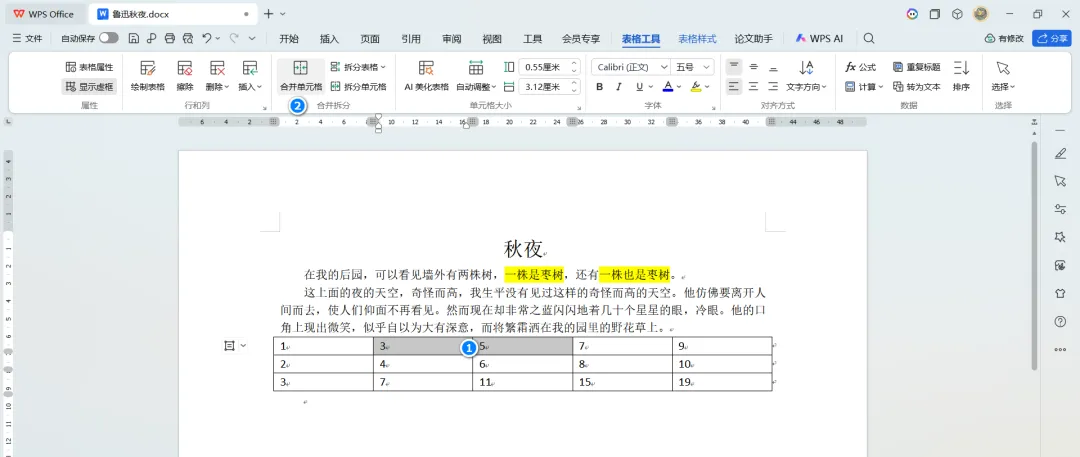Select the Eraser (擦除) tool
This screenshot has width=1080, height=457.
tap(185, 76)
